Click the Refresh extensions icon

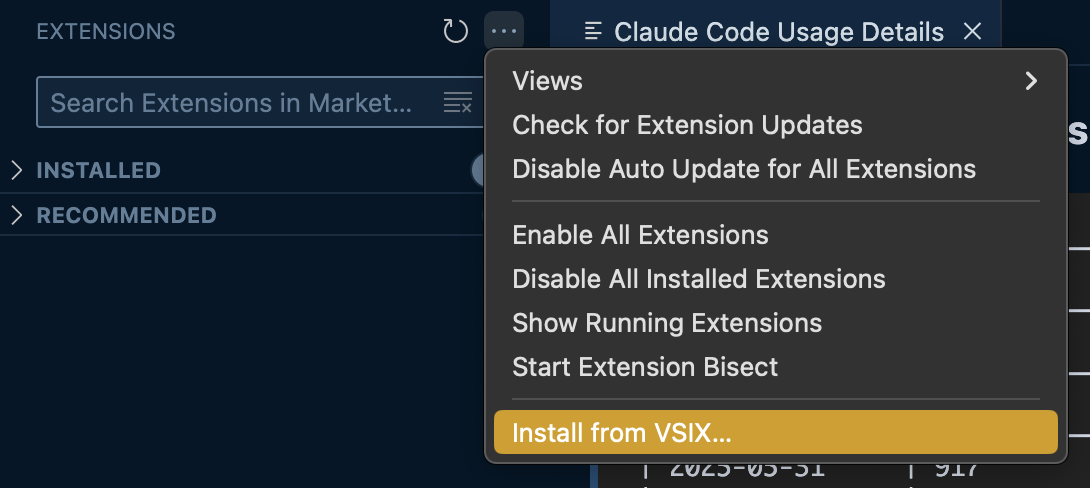[455, 32]
